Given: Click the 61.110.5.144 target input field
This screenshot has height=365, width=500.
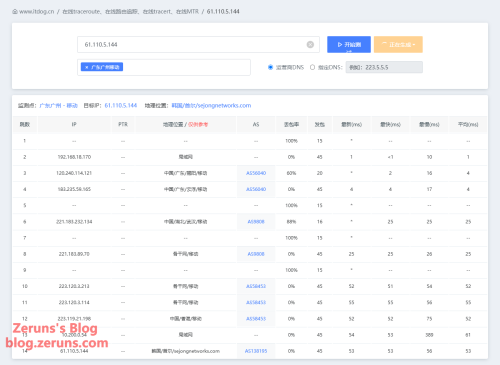Looking at the screenshot, I should tap(198, 44).
